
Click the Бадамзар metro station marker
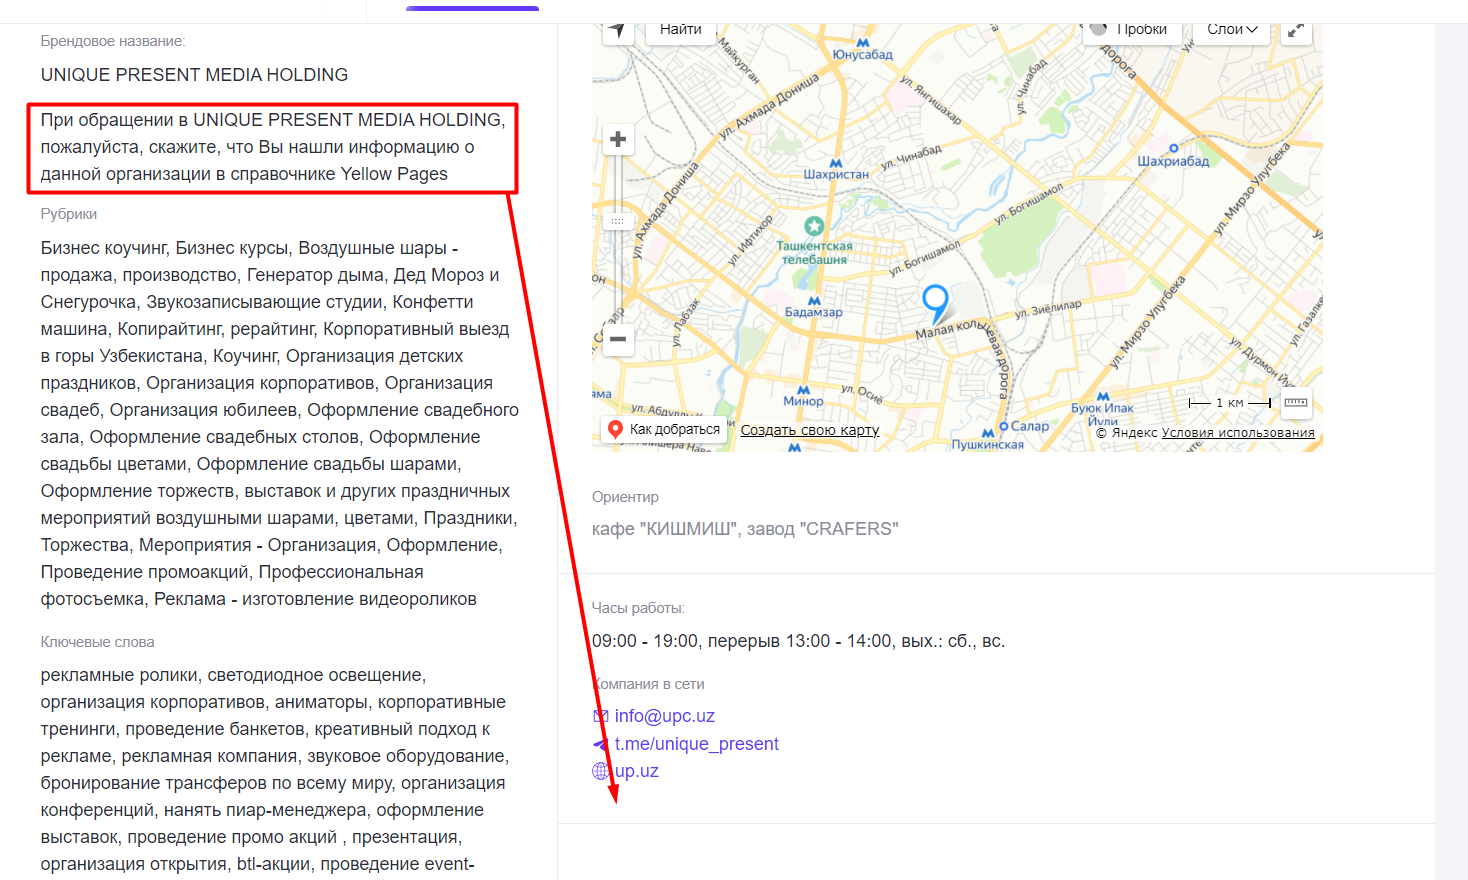click(814, 301)
